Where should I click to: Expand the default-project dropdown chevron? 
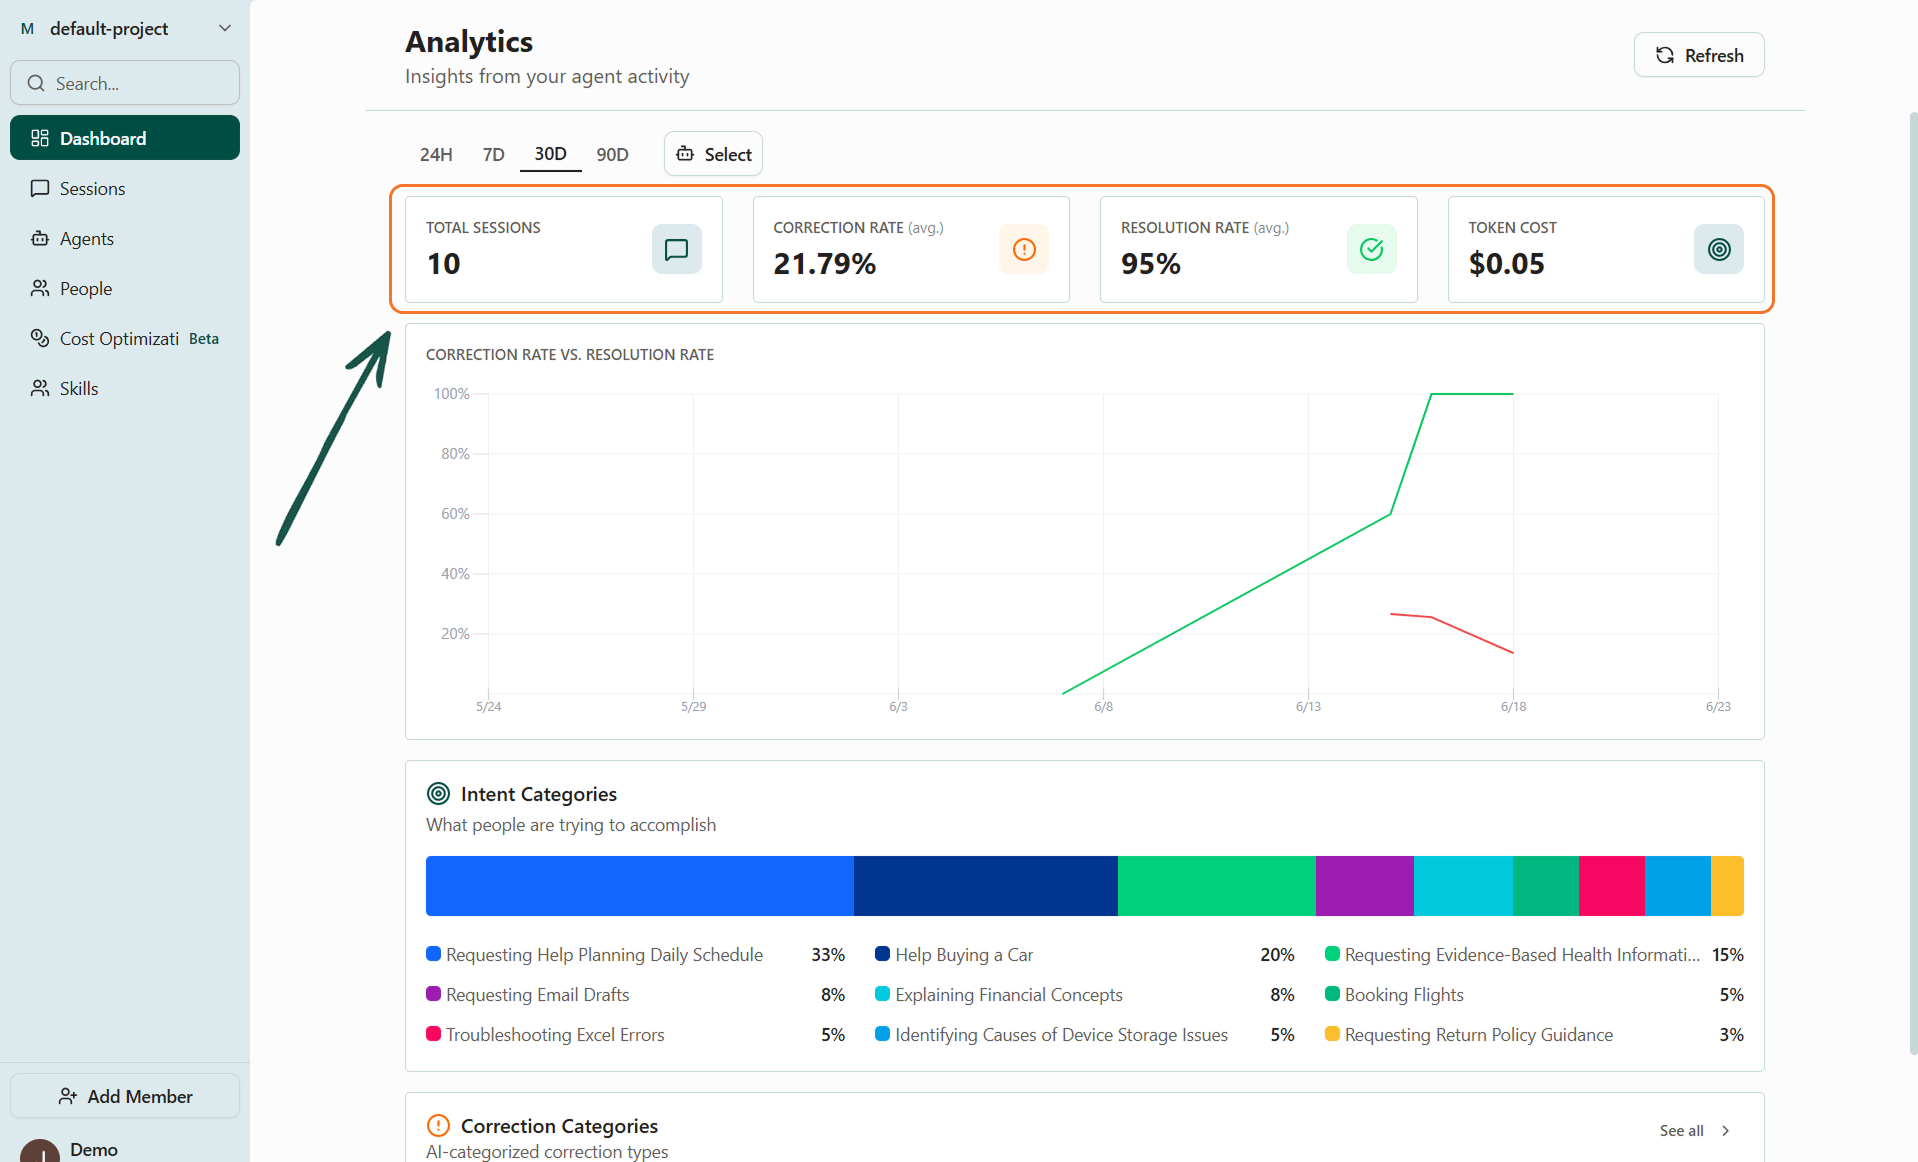[225, 28]
